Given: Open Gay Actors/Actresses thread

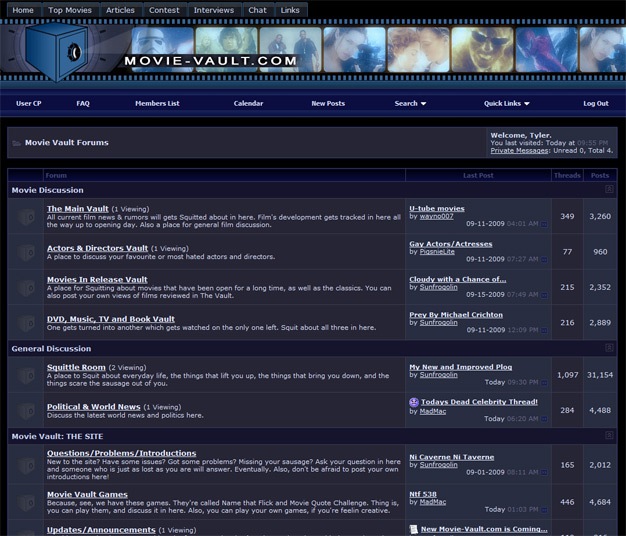Looking at the screenshot, I should pyautogui.click(x=451, y=244).
